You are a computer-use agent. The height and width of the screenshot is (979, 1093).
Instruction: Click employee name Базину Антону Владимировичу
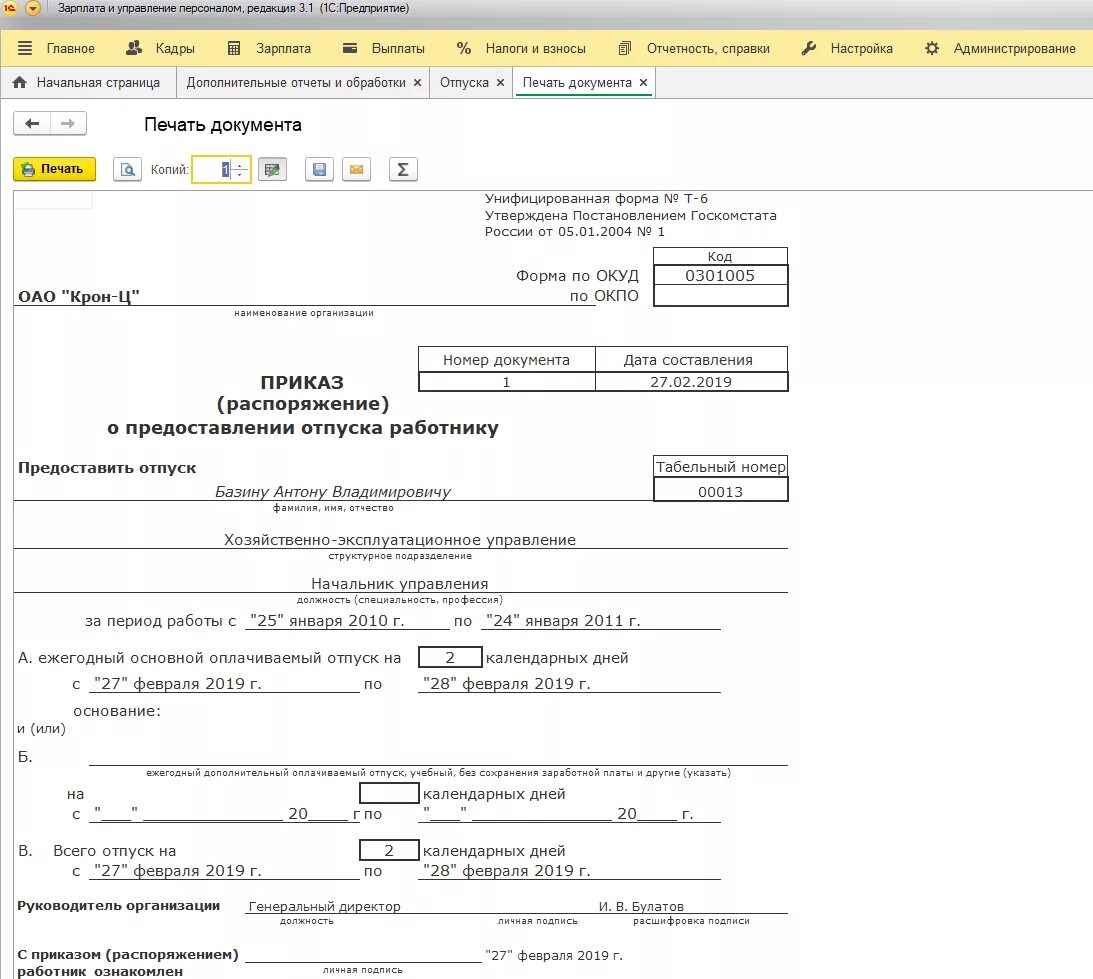(x=333, y=492)
